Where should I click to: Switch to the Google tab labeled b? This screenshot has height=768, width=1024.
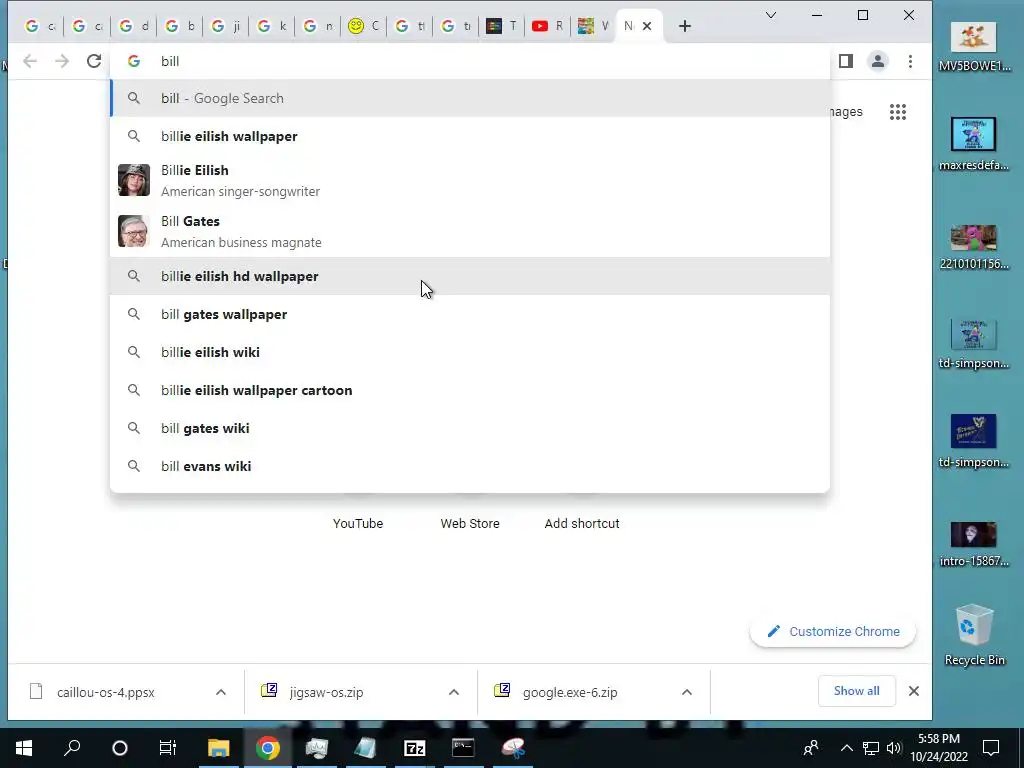[180, 26]
